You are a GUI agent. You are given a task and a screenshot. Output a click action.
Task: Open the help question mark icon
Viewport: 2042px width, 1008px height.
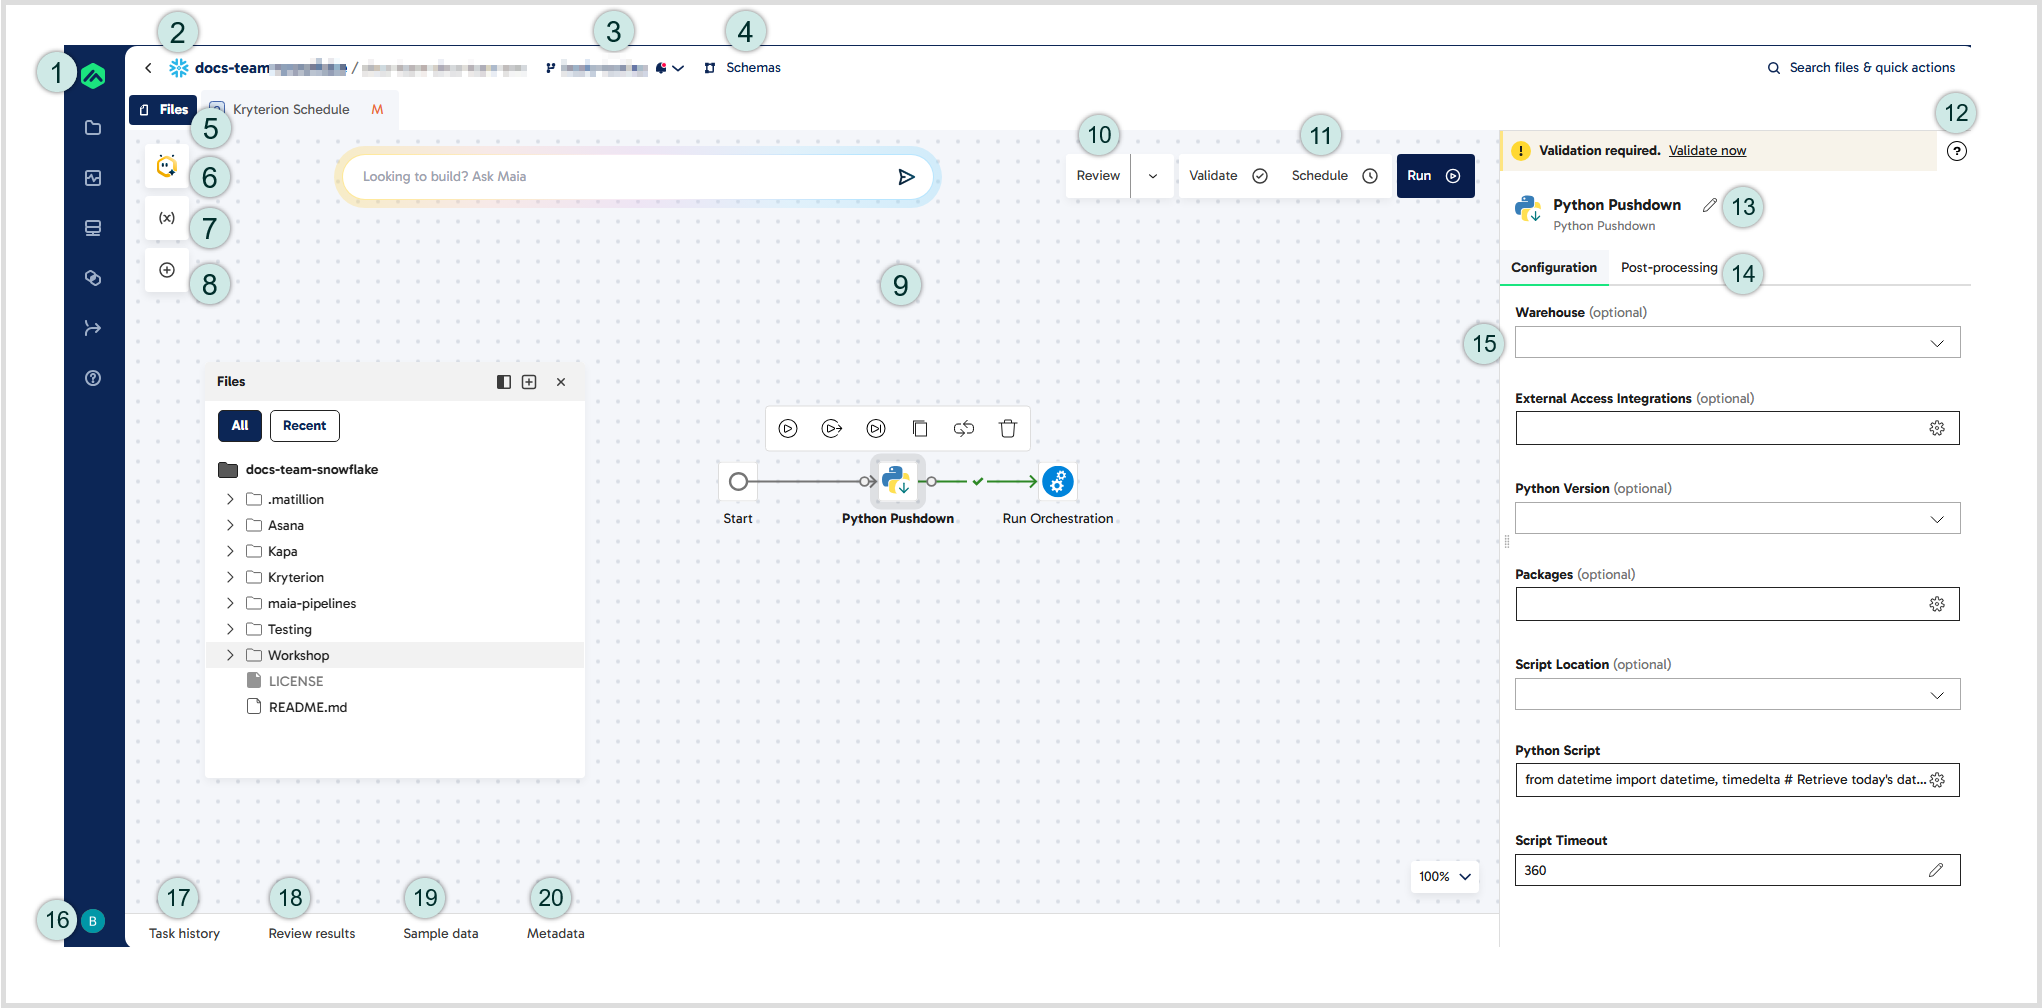coord(1956,151)
